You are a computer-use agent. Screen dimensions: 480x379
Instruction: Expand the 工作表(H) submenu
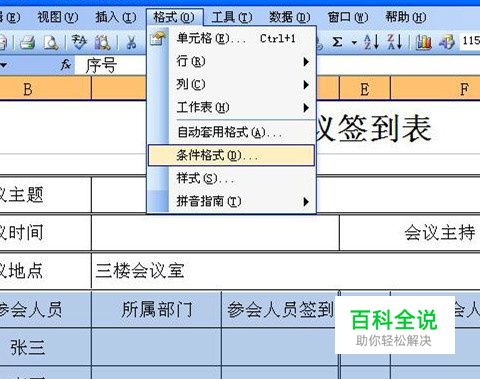tap(231, 107)
